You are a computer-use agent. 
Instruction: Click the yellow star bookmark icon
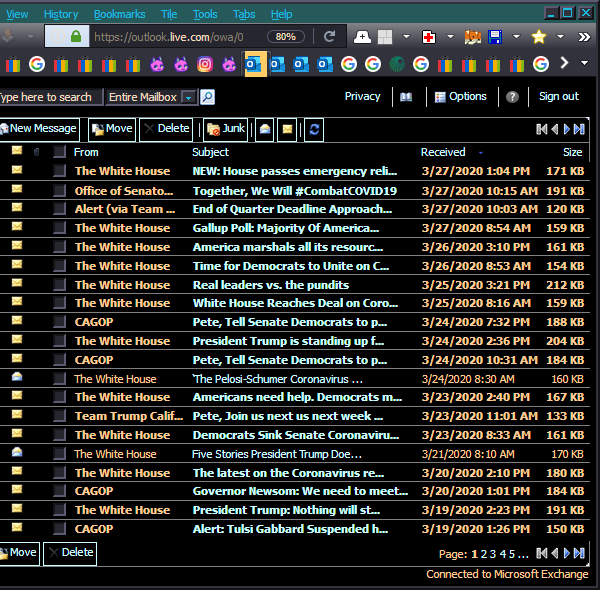coord(539,37)
